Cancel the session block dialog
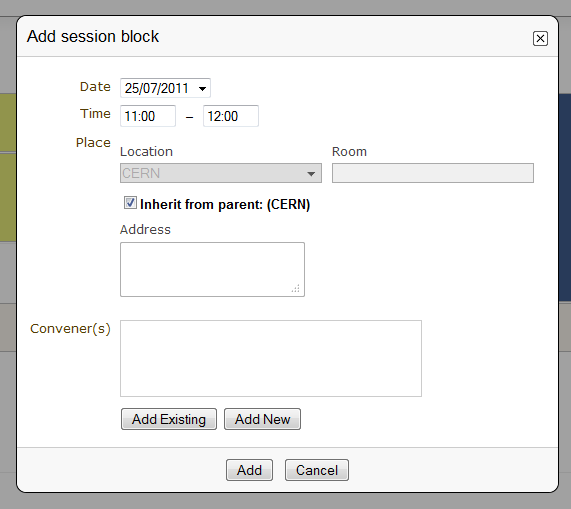 tap(317, 470)
